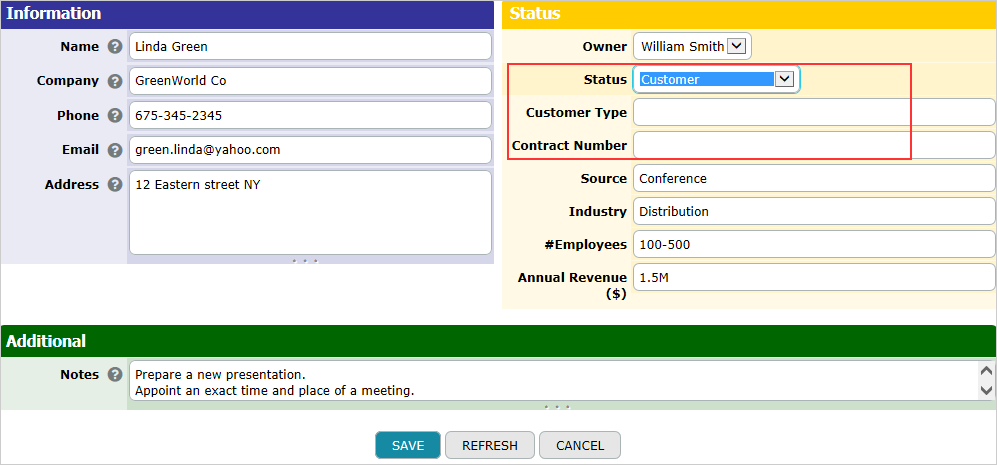The height and width of the screenshot is (465, 997).
Task: Click the empty Contract Number field
Action: 814,145
